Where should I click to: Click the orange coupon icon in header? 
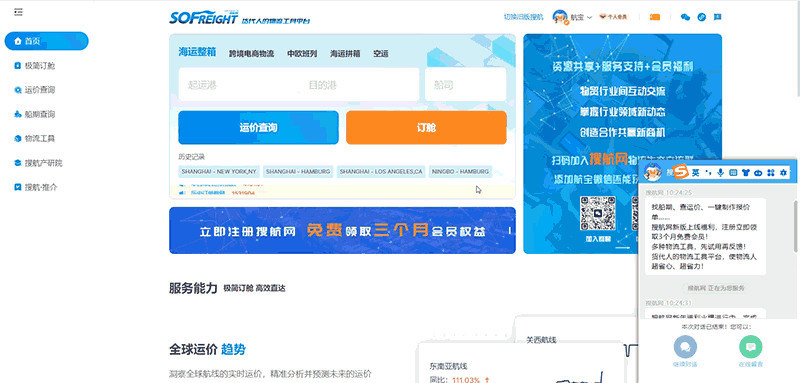tap(655, 17)
